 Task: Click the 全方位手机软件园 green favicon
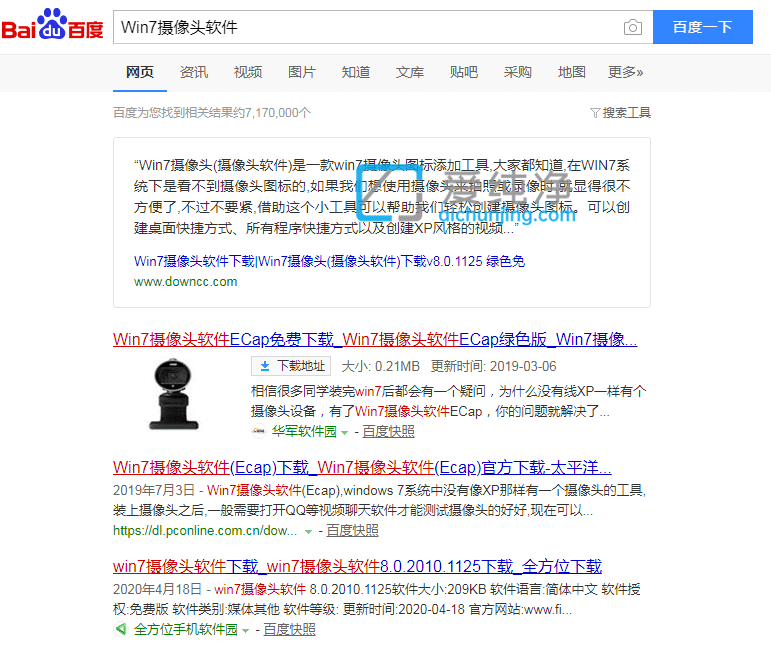pos(120,629)
